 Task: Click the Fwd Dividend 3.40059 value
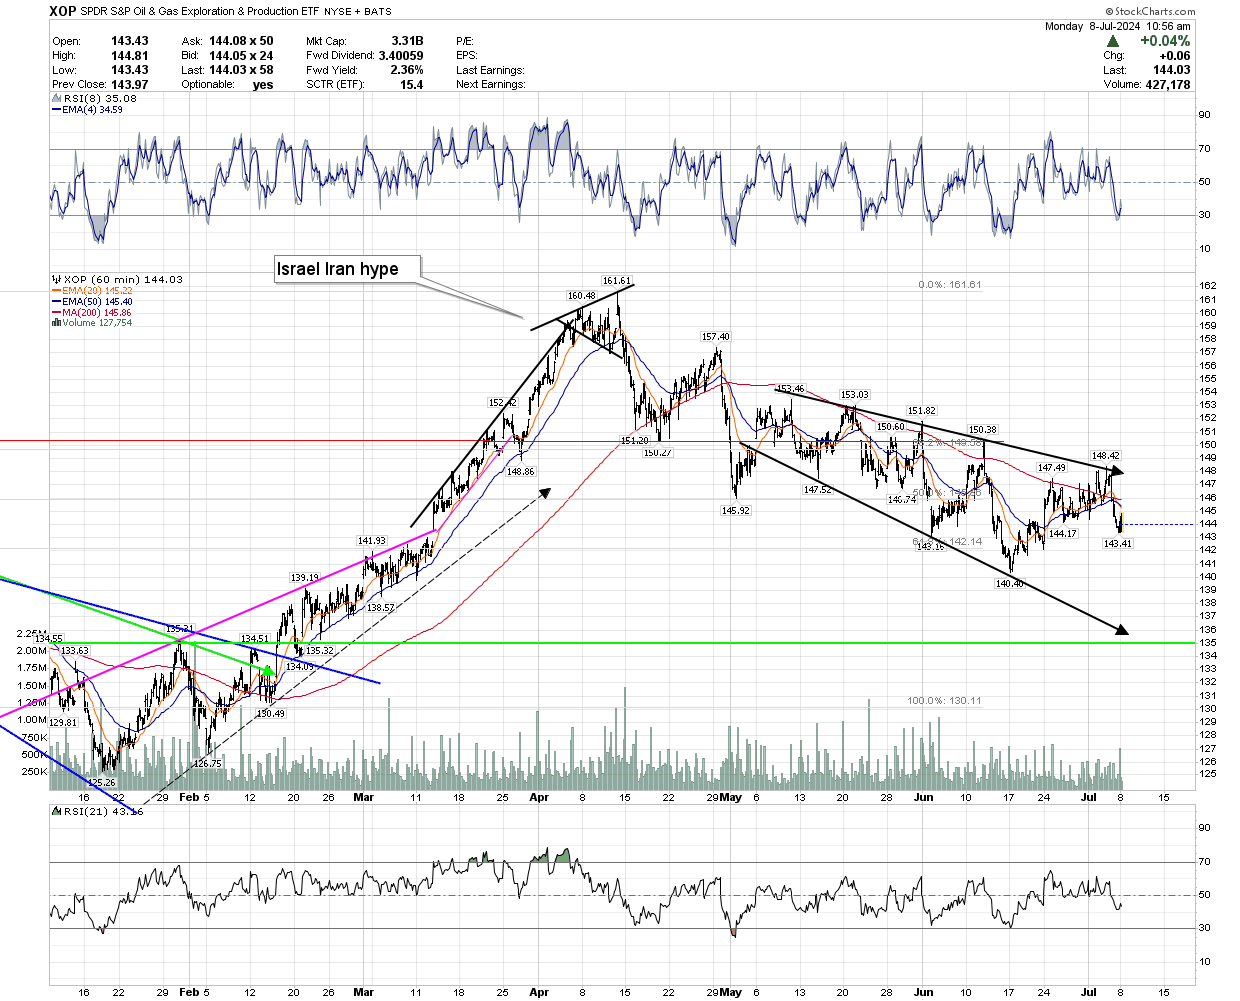(x=401, y=56)
